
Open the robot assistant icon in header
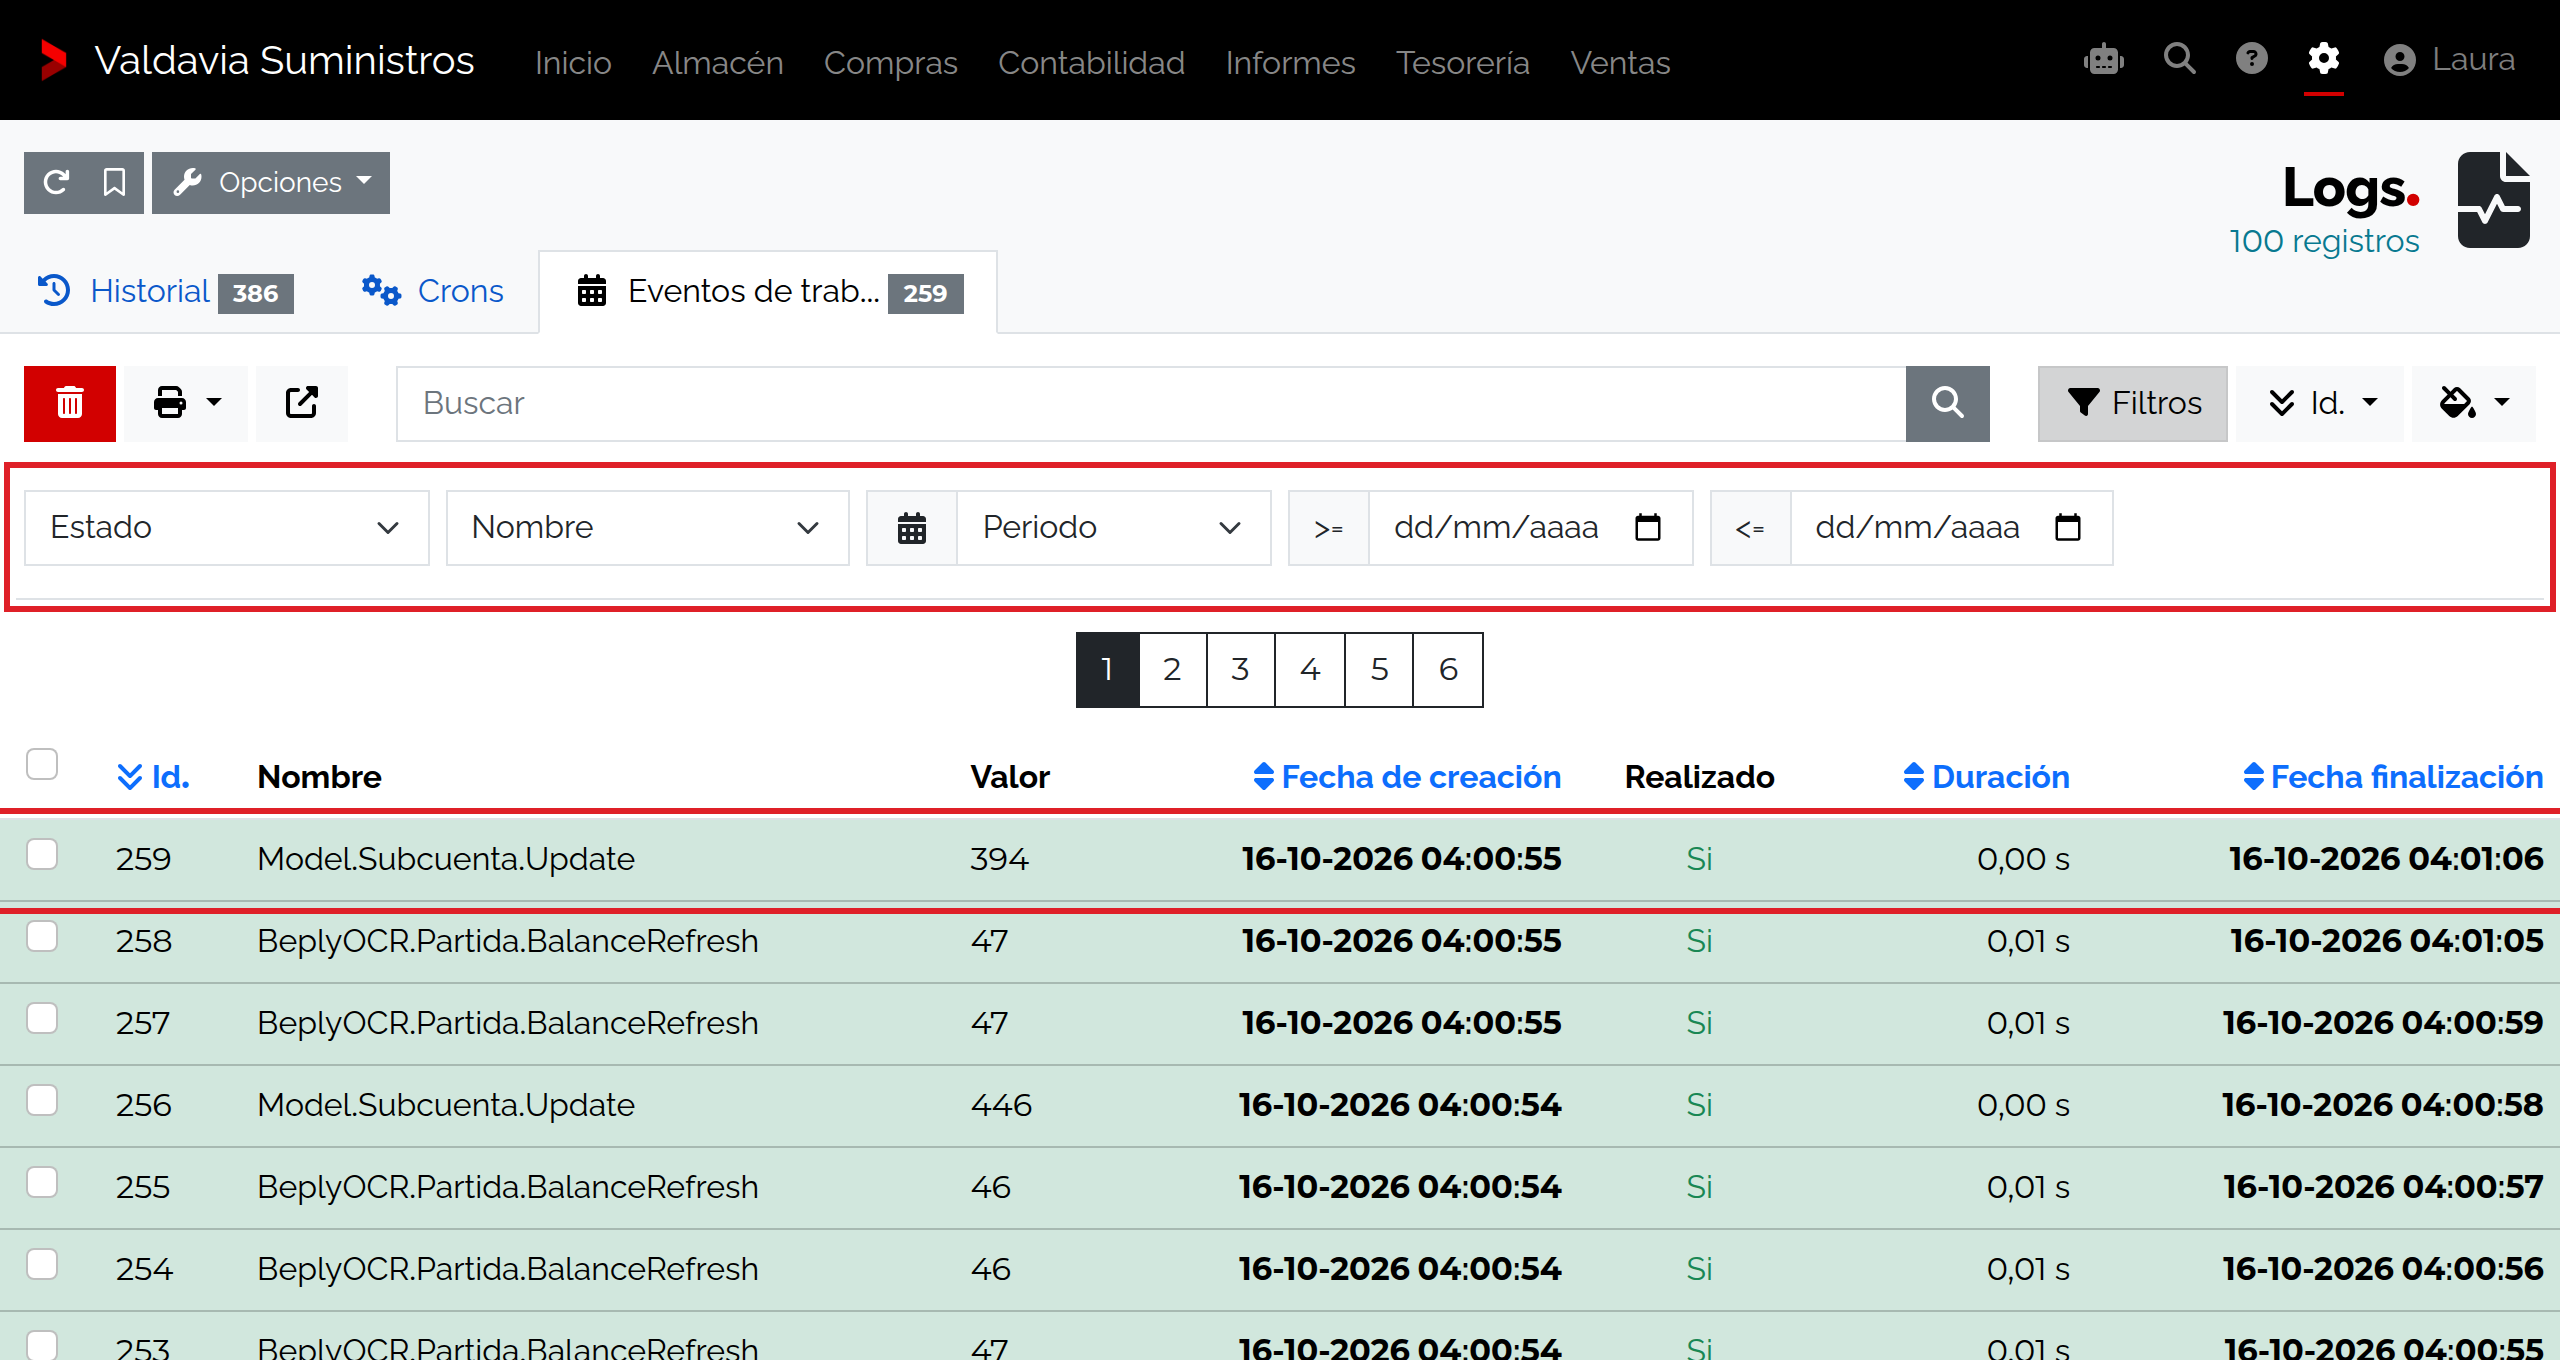(2104, 59)
